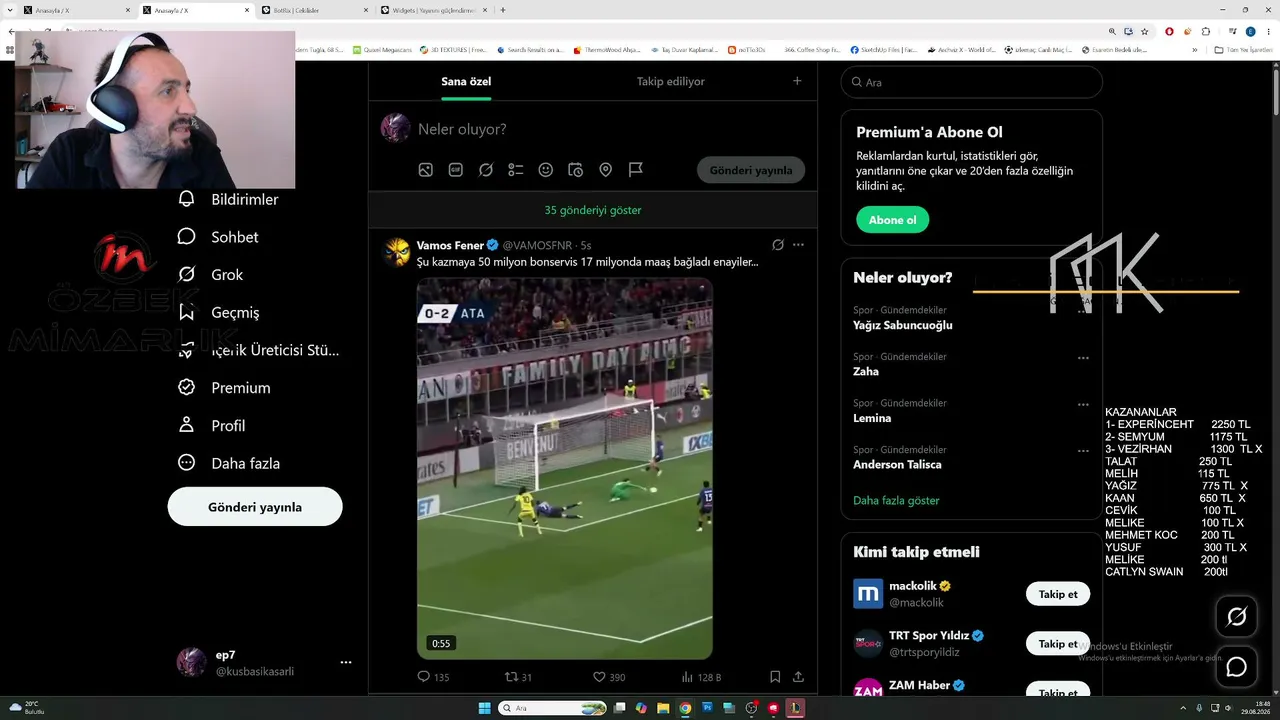Click the SketchUp Files bookmark
Viewport: 1280px width, 720px height.
884,49
